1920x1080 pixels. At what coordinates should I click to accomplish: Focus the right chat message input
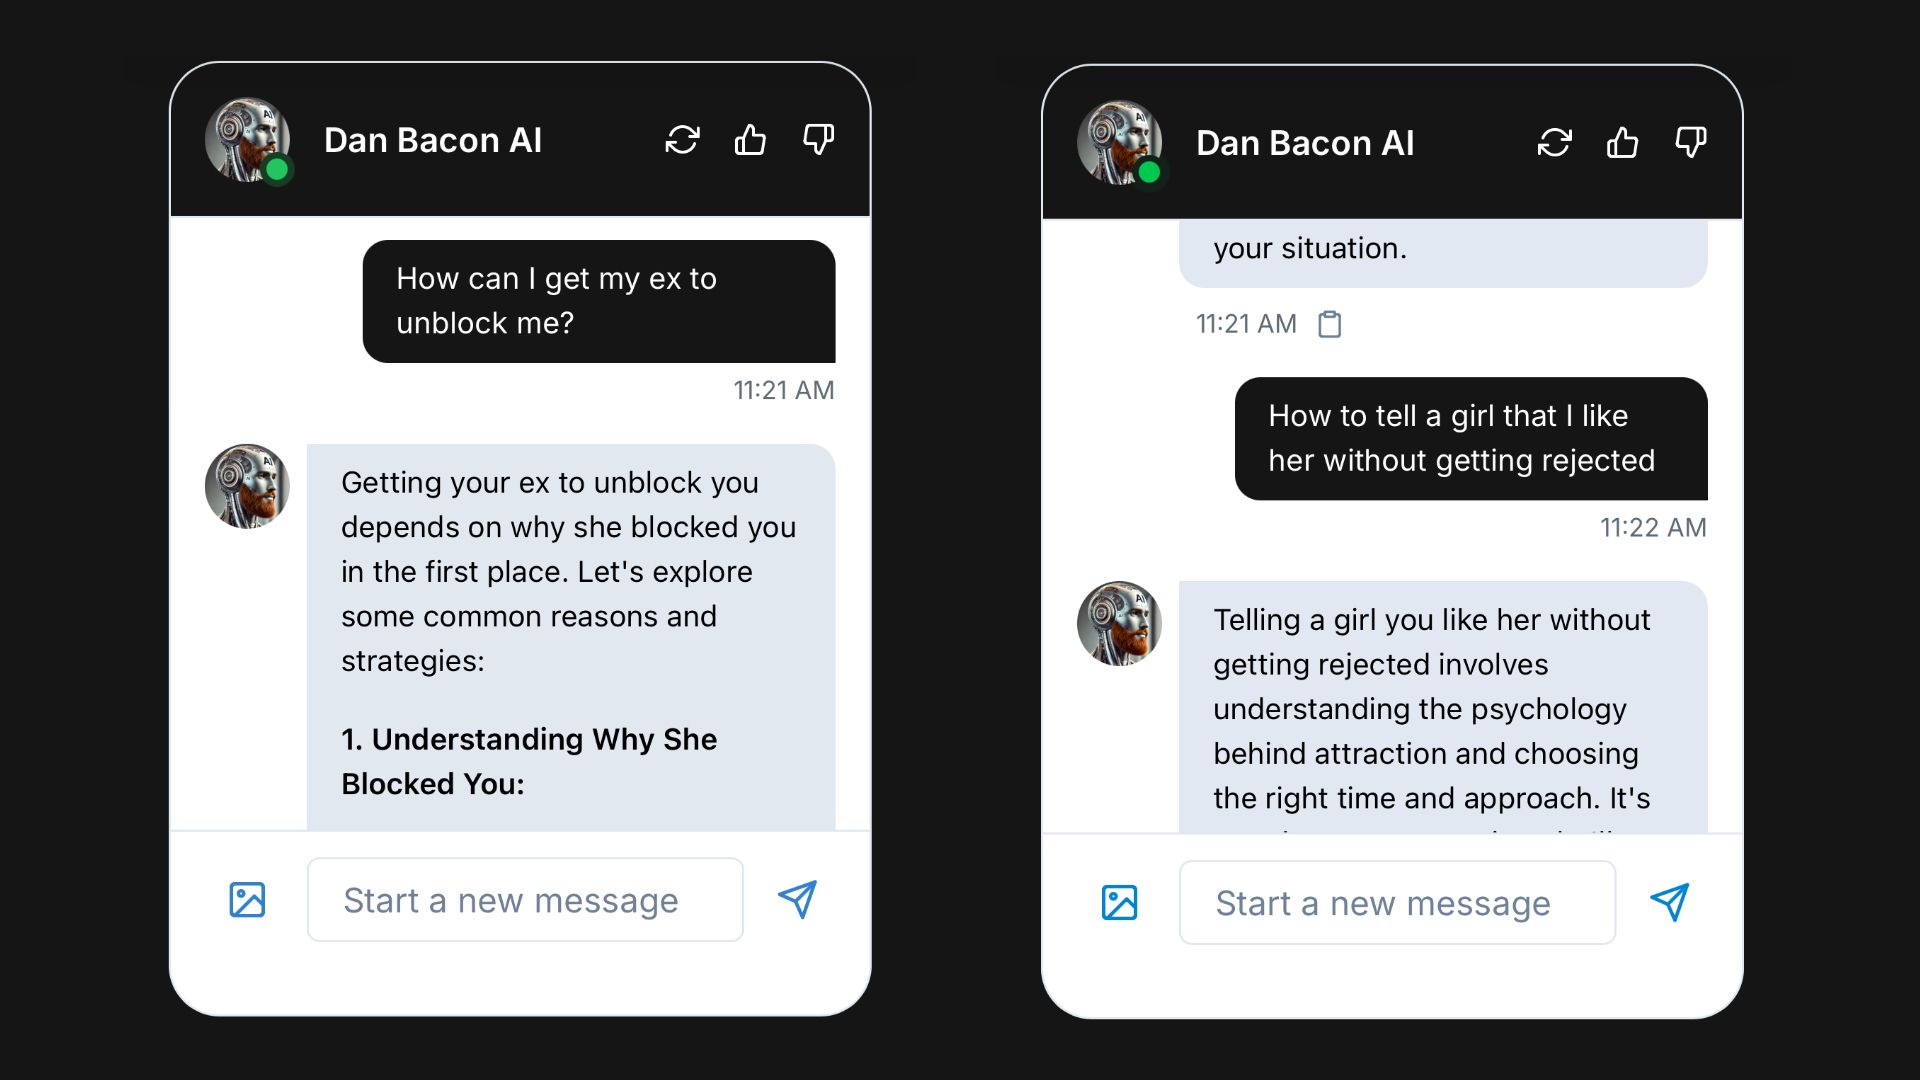(x=1397, y=903)
